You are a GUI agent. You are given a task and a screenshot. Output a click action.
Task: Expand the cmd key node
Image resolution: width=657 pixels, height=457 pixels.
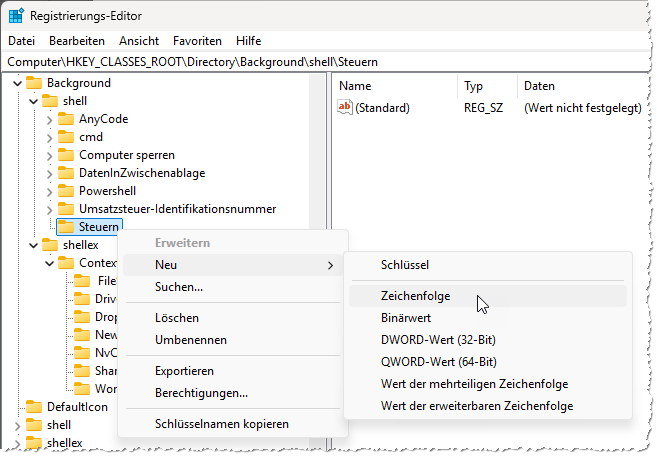[51, 137]
